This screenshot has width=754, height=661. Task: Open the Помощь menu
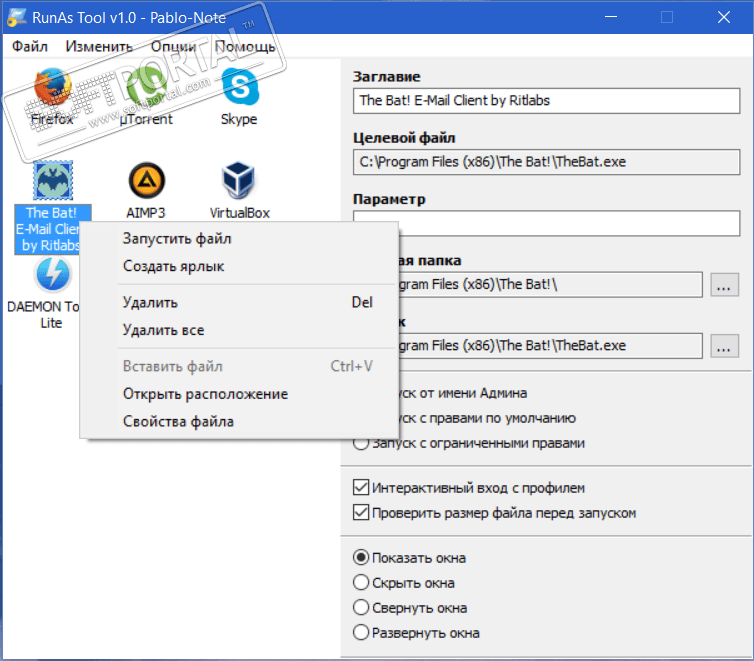click(245, 47)
